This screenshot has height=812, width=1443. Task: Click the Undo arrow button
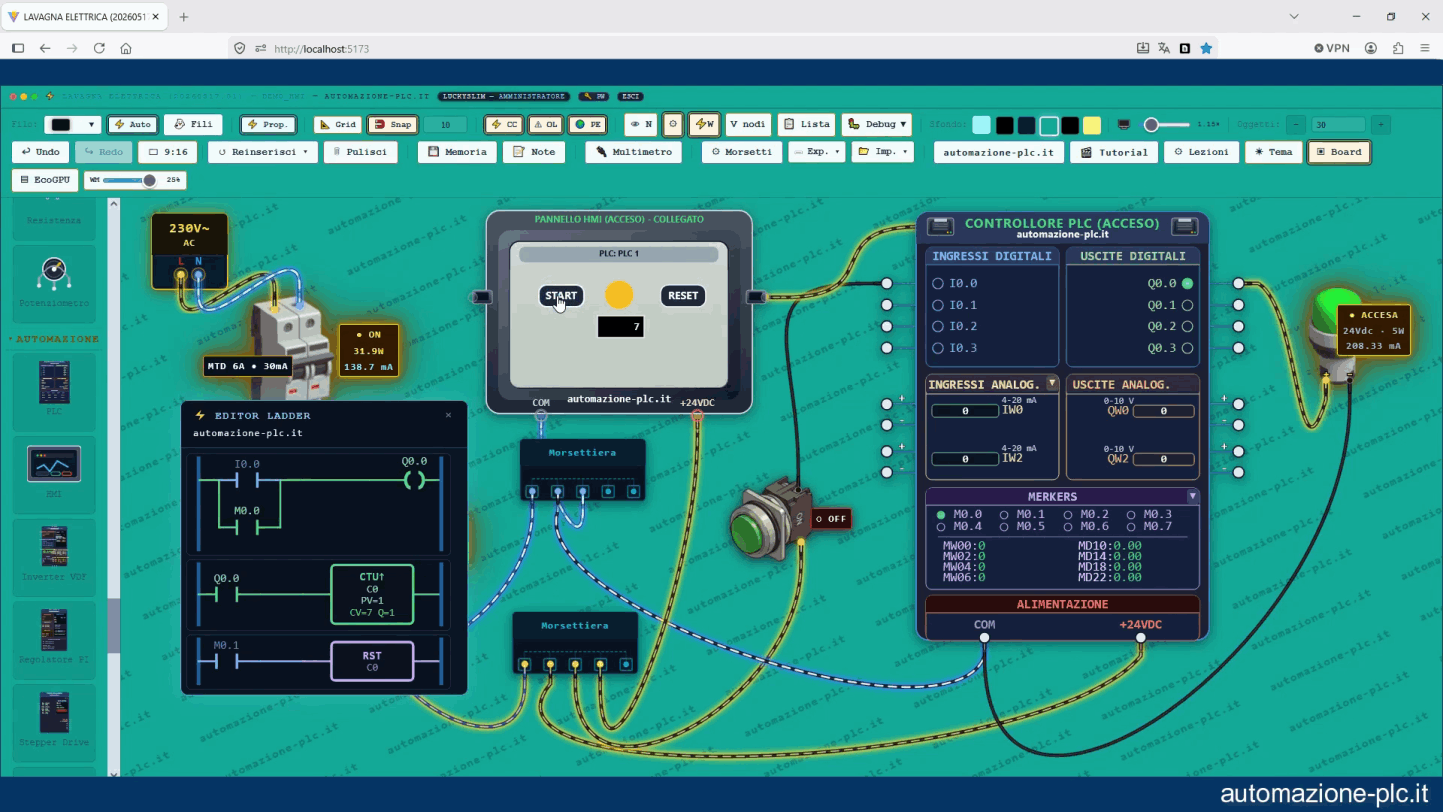(41, 152)
